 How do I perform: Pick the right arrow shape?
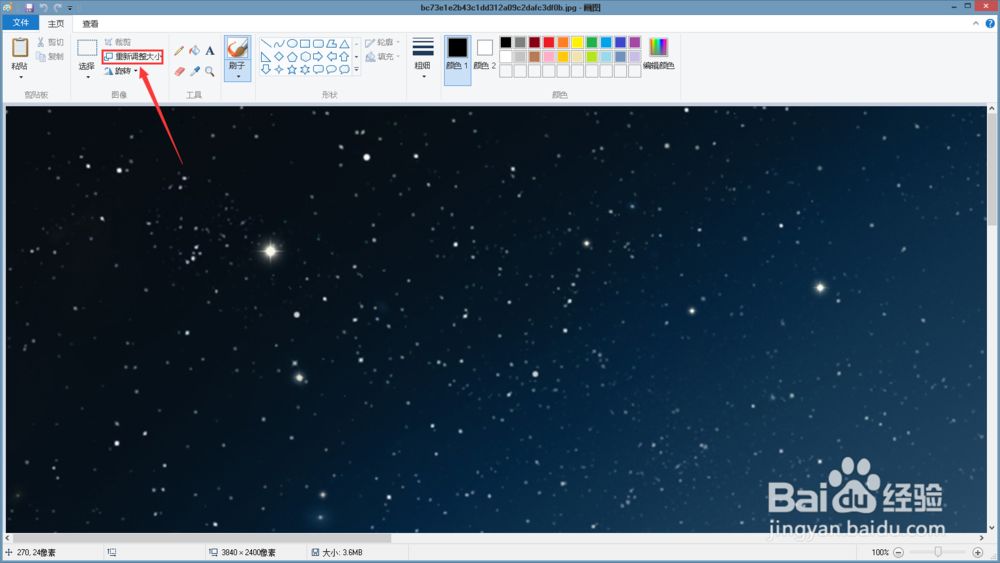[x=318, y=57]
